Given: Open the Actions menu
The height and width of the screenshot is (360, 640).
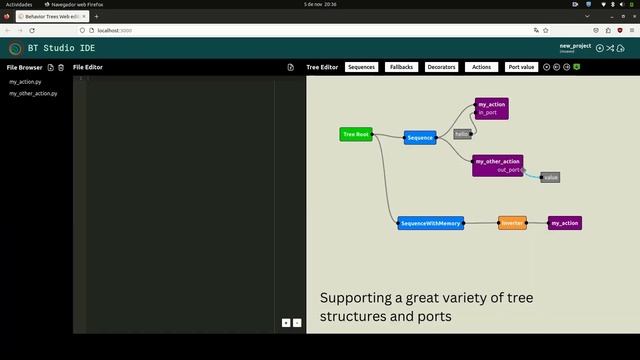Looking at the screenshot, I should [x=481, y=67].
